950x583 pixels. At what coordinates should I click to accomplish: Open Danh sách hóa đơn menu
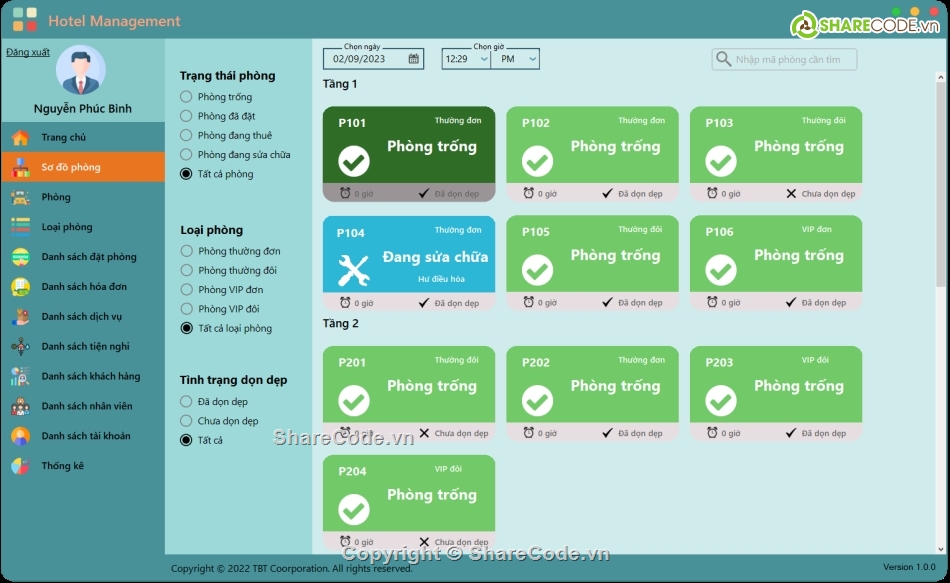pos(83,287)
